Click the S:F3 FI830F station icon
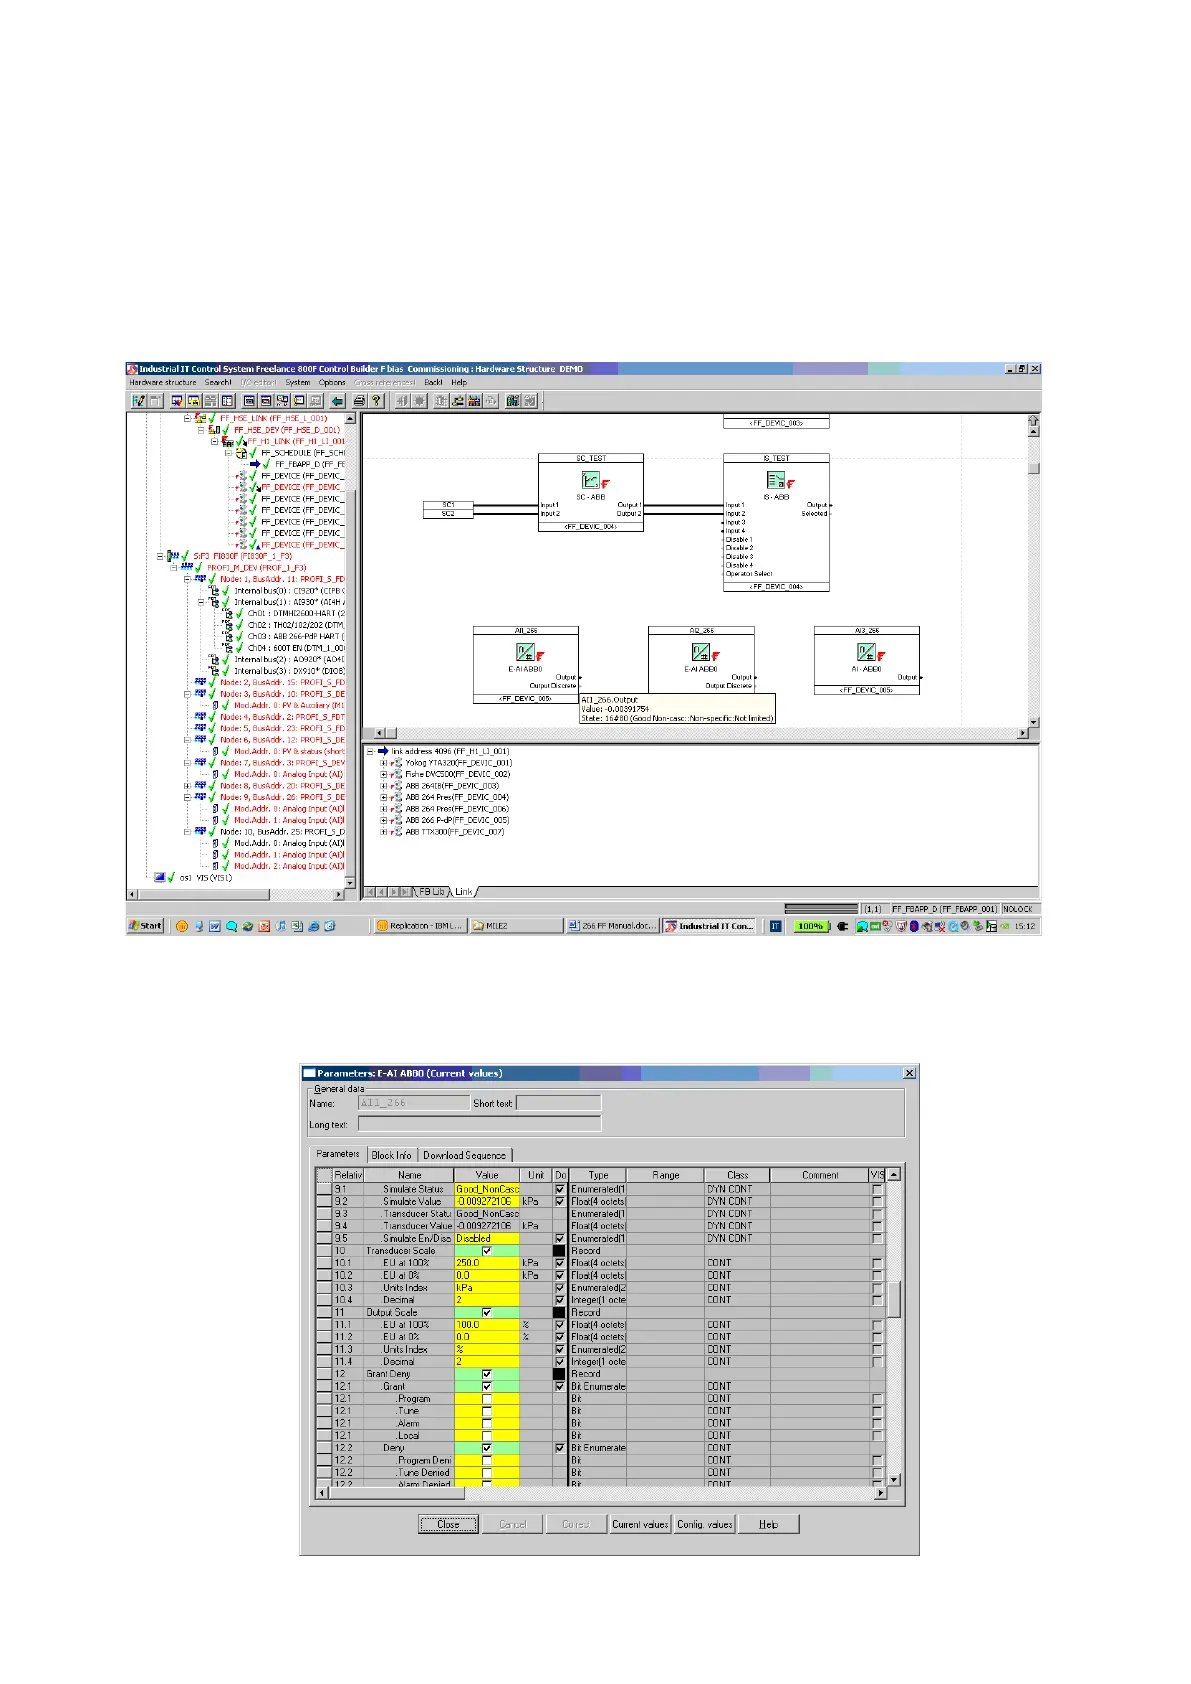1191x1684 pixels. 172,556
